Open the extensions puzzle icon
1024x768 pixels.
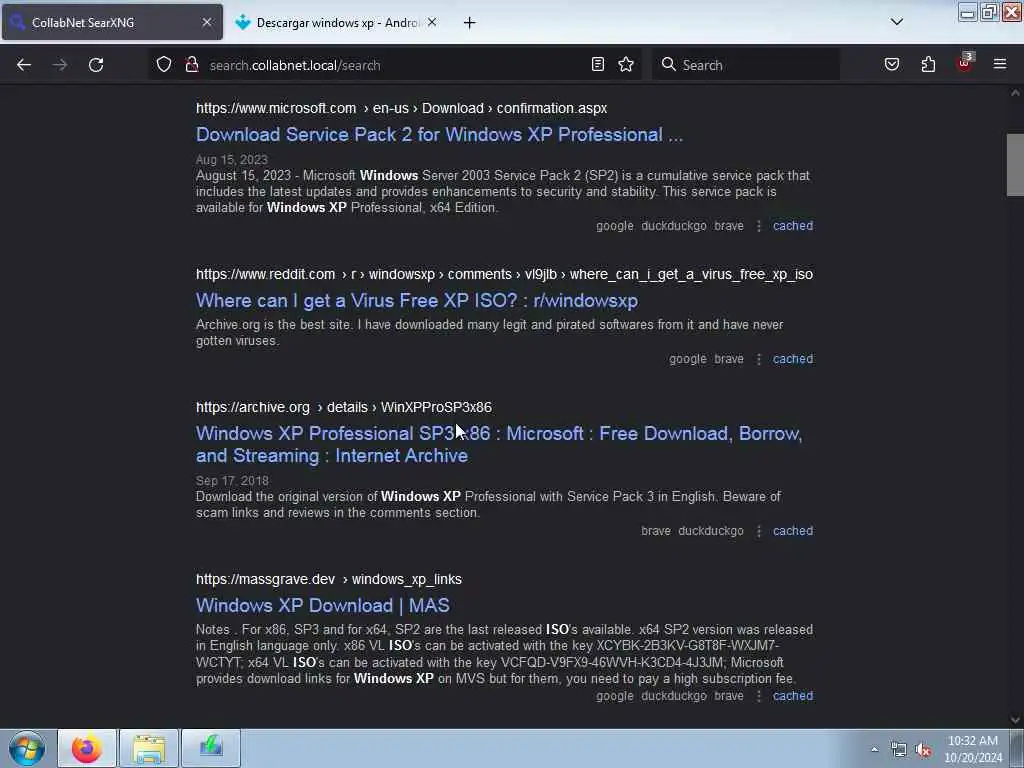coord(928,65)
